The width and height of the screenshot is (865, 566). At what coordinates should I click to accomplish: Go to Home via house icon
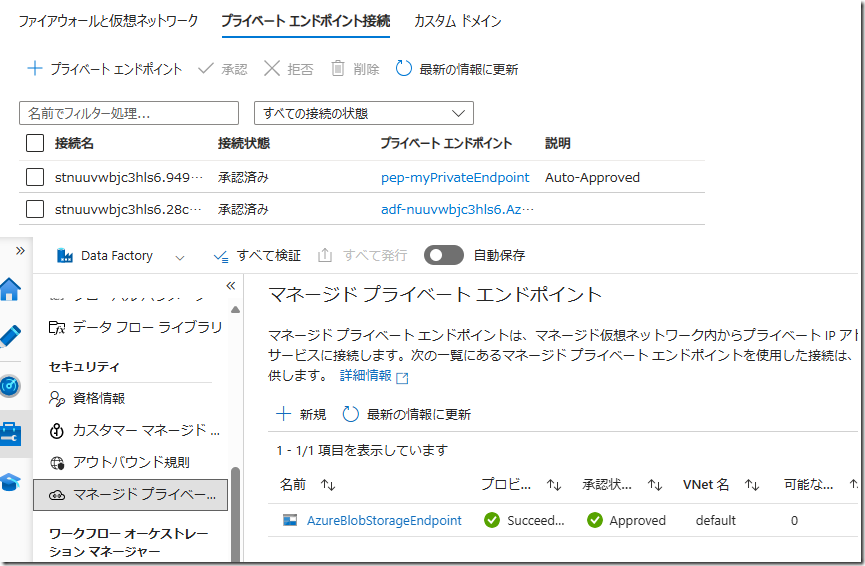10,290
